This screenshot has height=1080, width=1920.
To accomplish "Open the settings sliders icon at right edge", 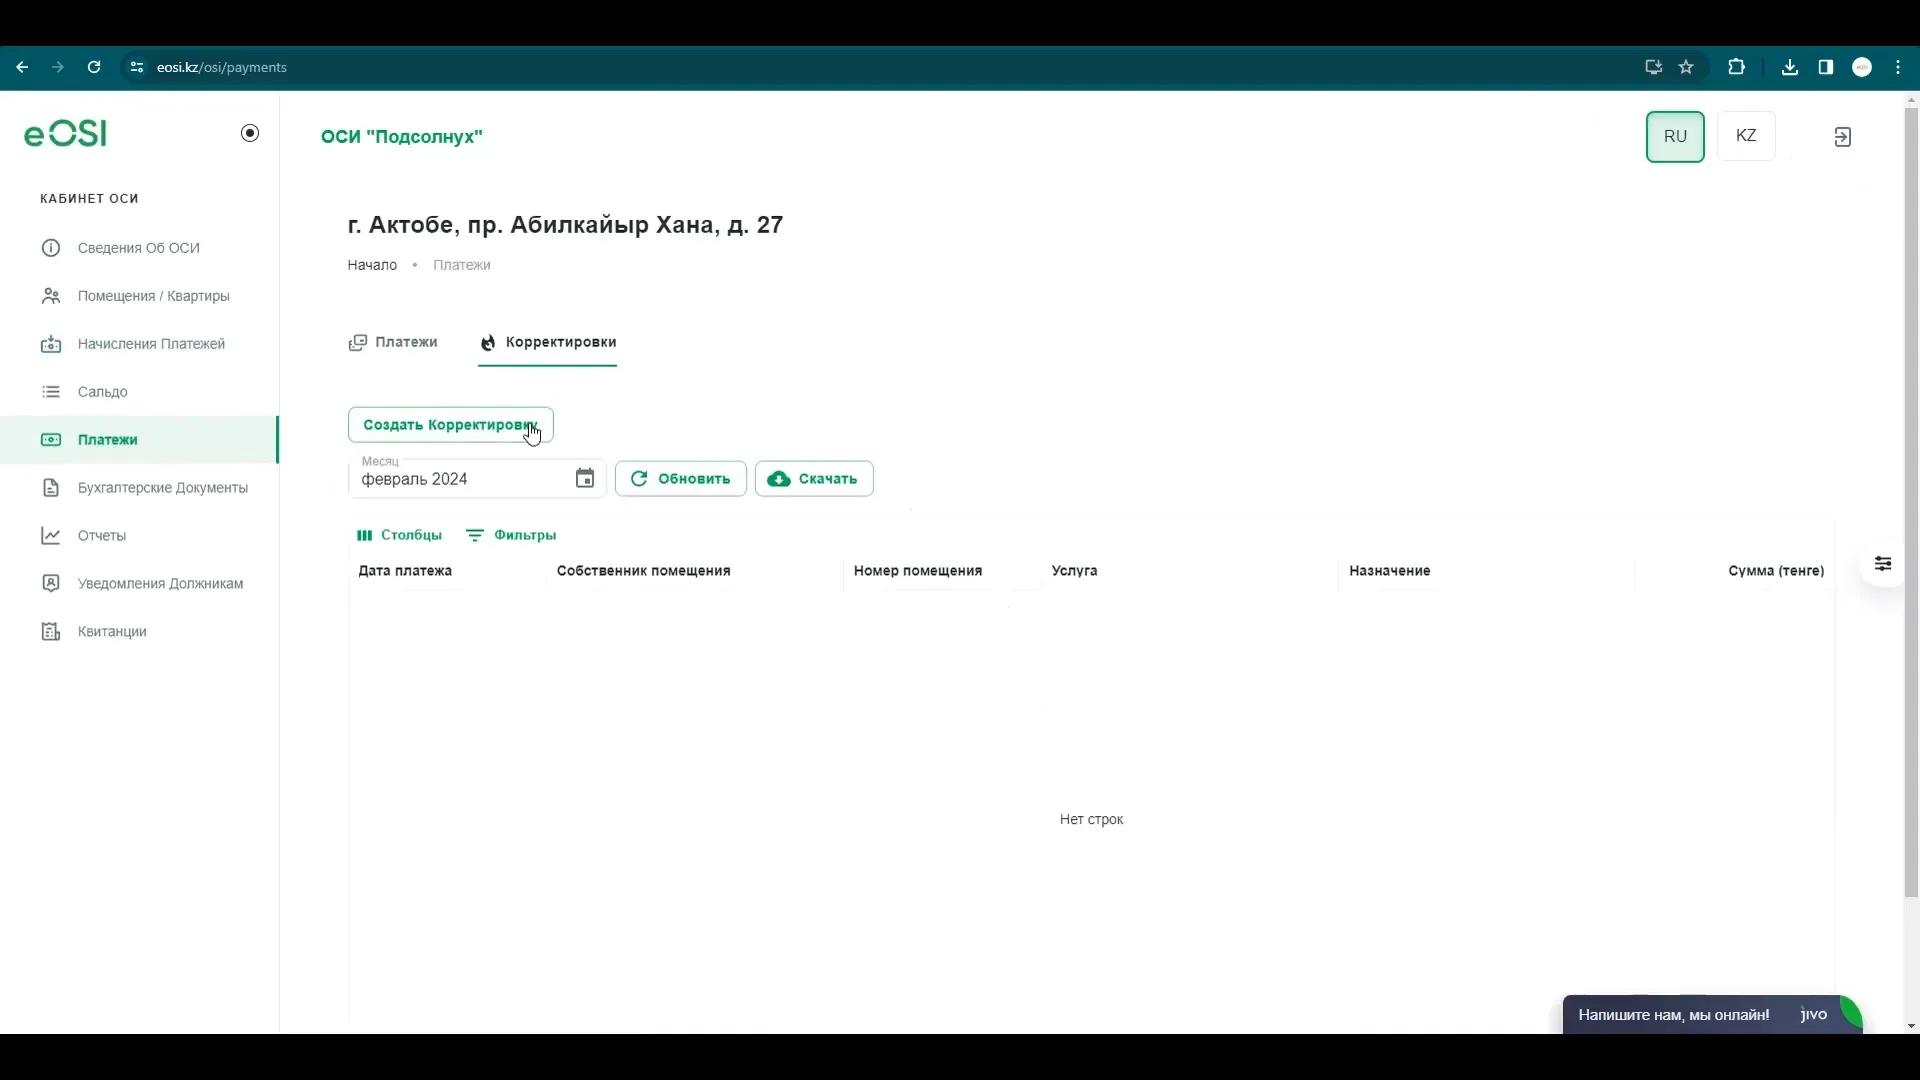I will (x=1883, y=564).
